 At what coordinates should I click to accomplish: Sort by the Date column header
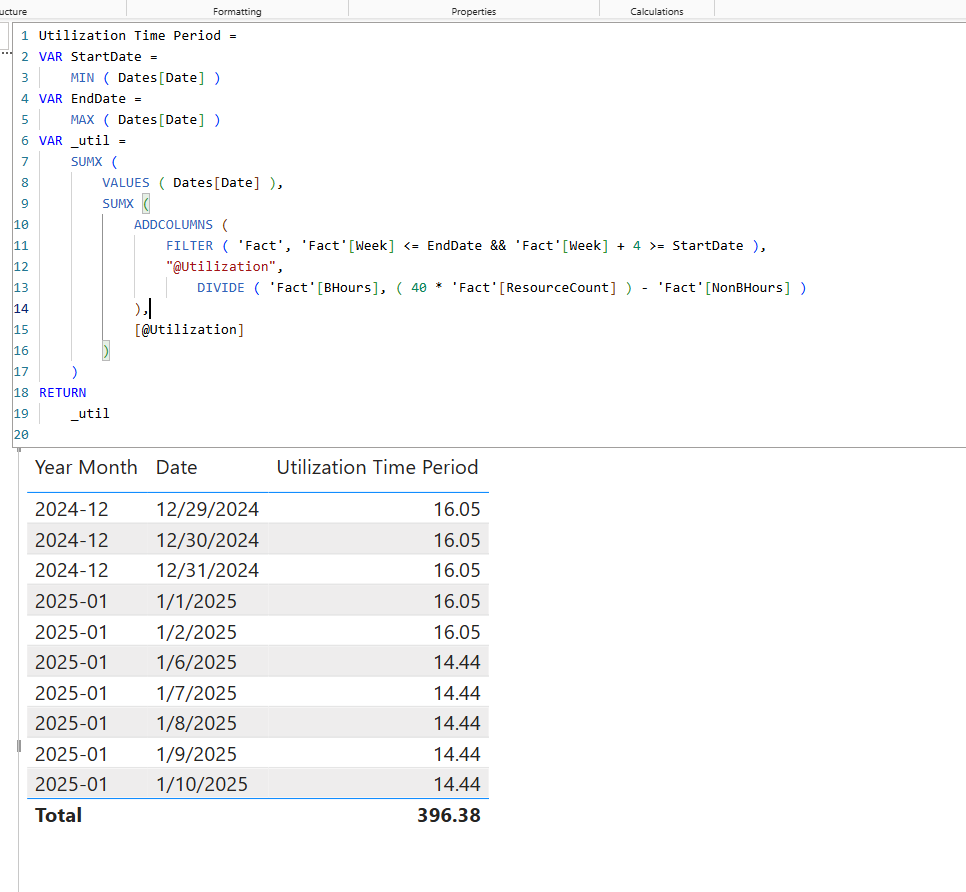point(177,468)
